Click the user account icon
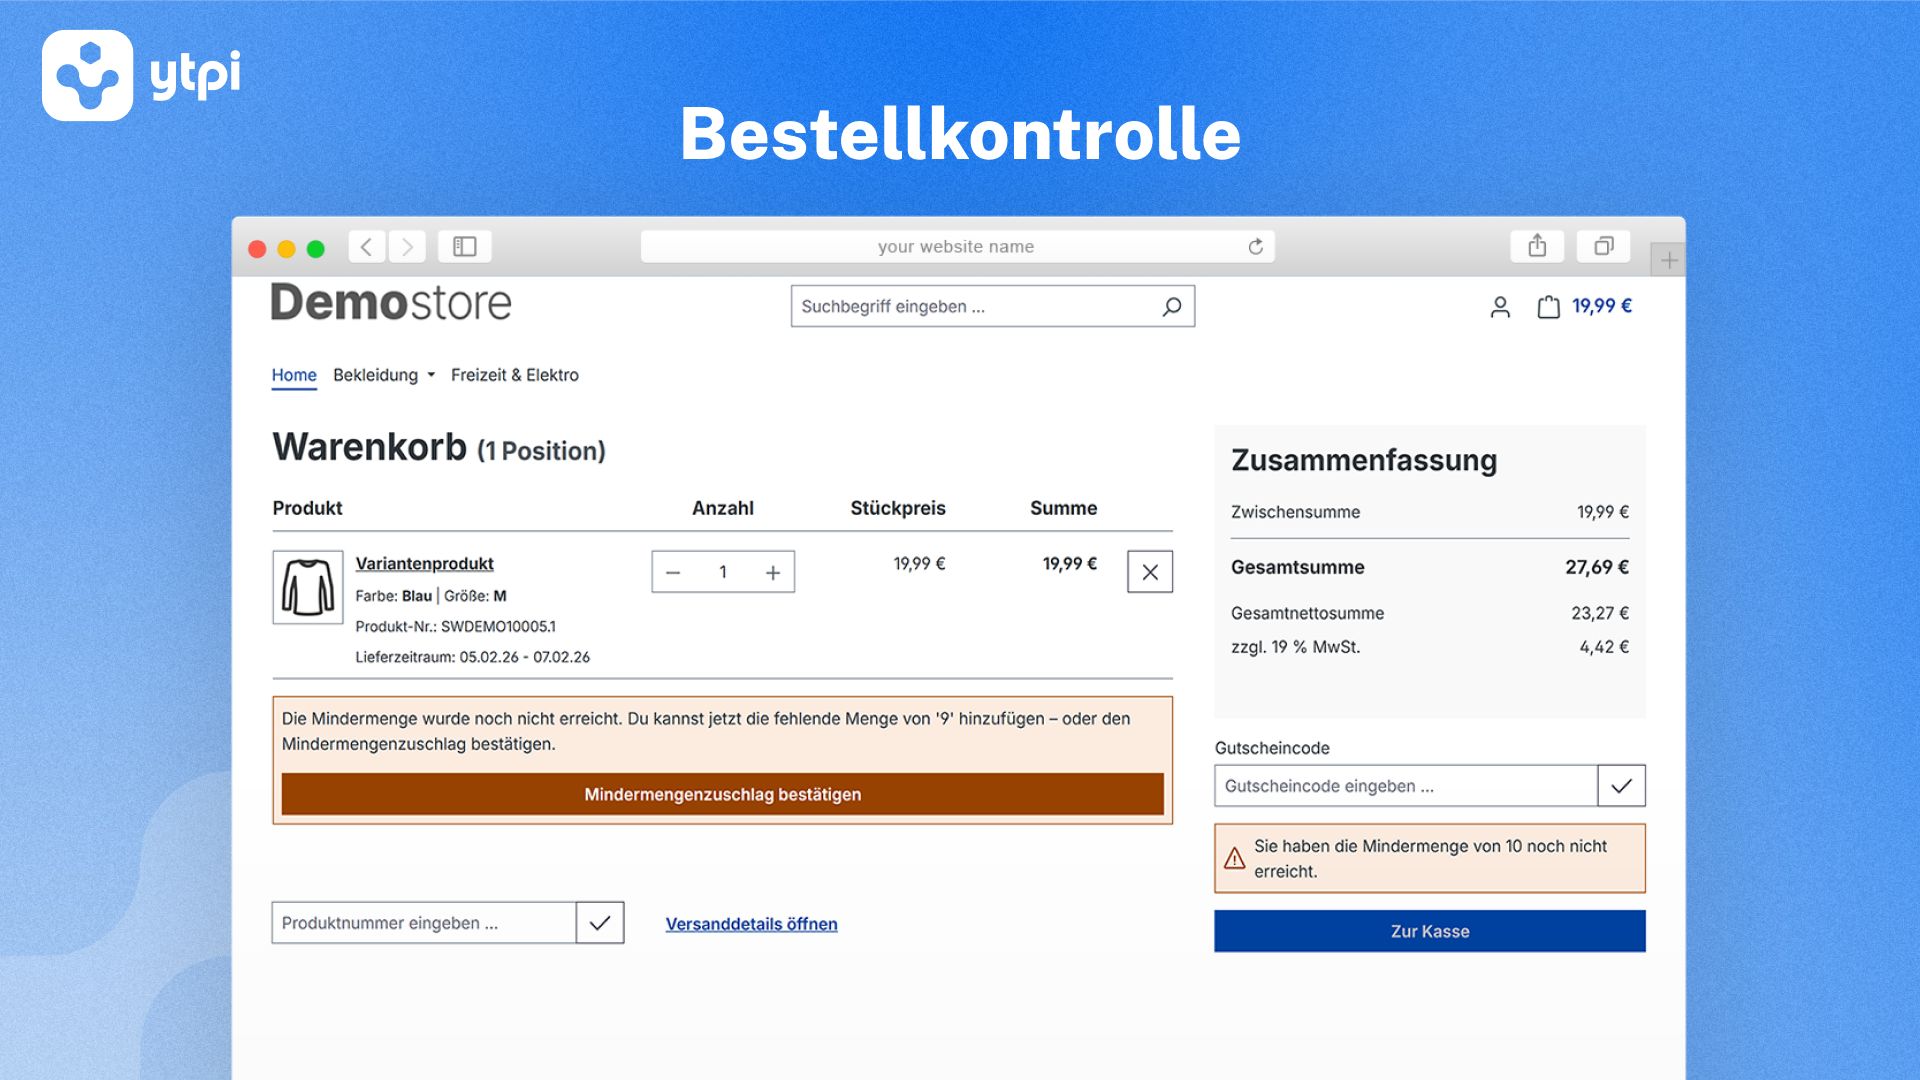 (x=1500, y=307)
